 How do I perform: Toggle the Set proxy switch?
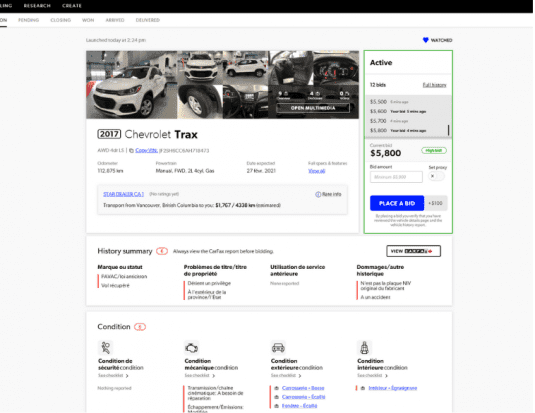[x=436, y=176]
